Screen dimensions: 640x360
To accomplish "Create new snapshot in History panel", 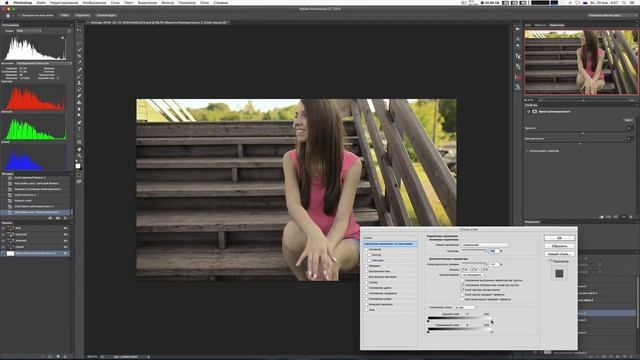I will coord(58,218).
